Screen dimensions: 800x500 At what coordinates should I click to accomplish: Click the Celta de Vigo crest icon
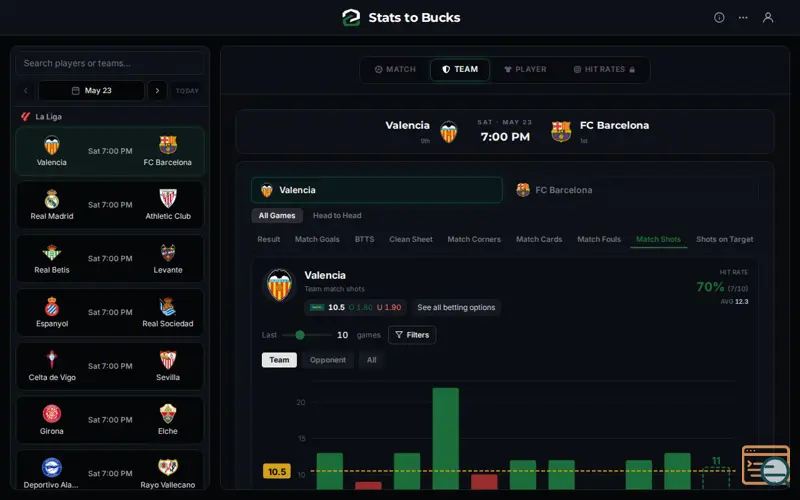point(52,360)
